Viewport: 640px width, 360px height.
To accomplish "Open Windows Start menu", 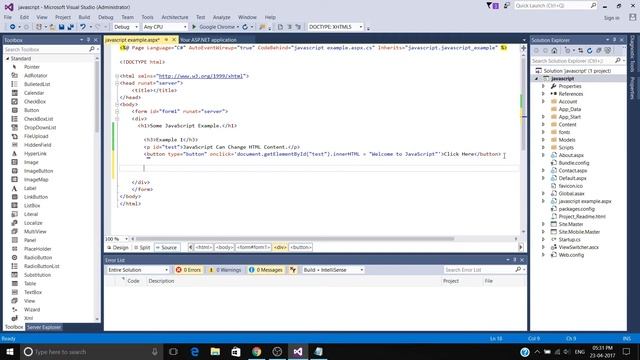I will (10, 351).
